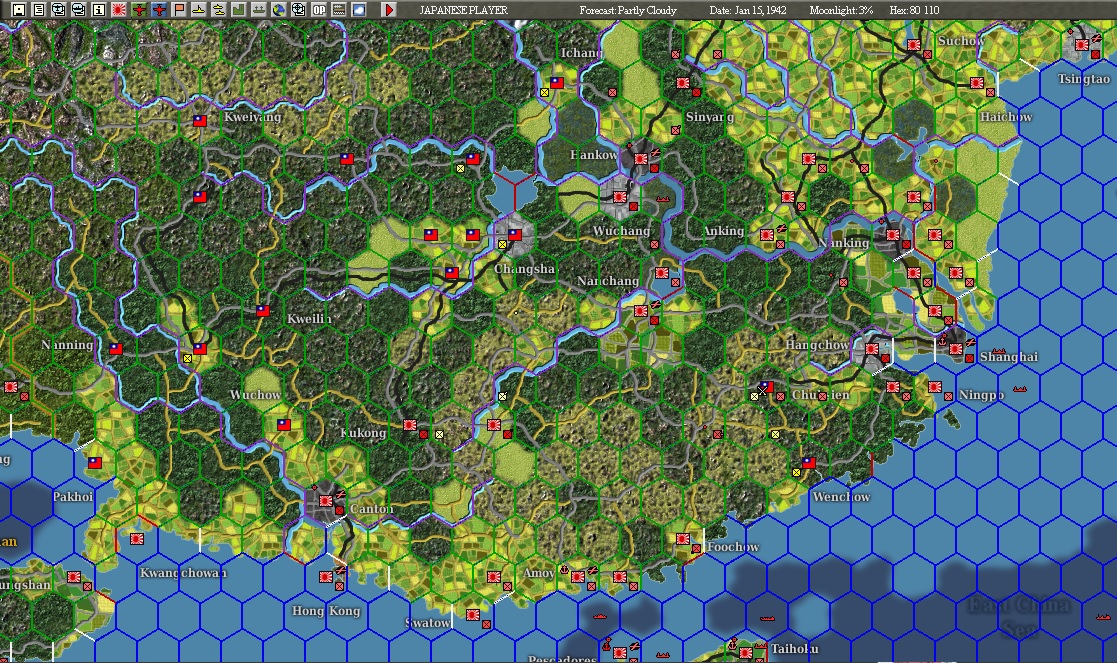Click the orange flag toolbar icon

(178, 10)
